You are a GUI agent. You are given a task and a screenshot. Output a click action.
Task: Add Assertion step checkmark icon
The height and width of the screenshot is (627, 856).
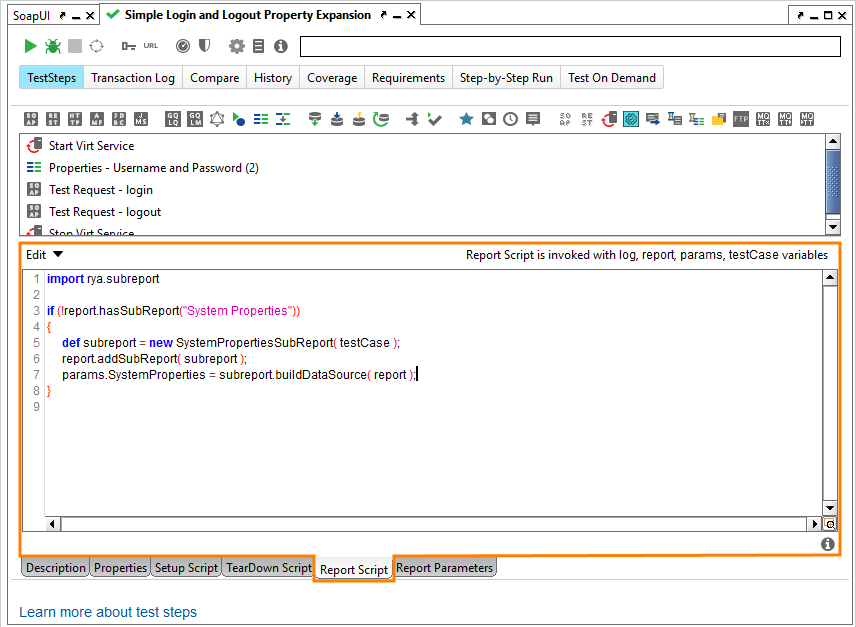[435, 119]
